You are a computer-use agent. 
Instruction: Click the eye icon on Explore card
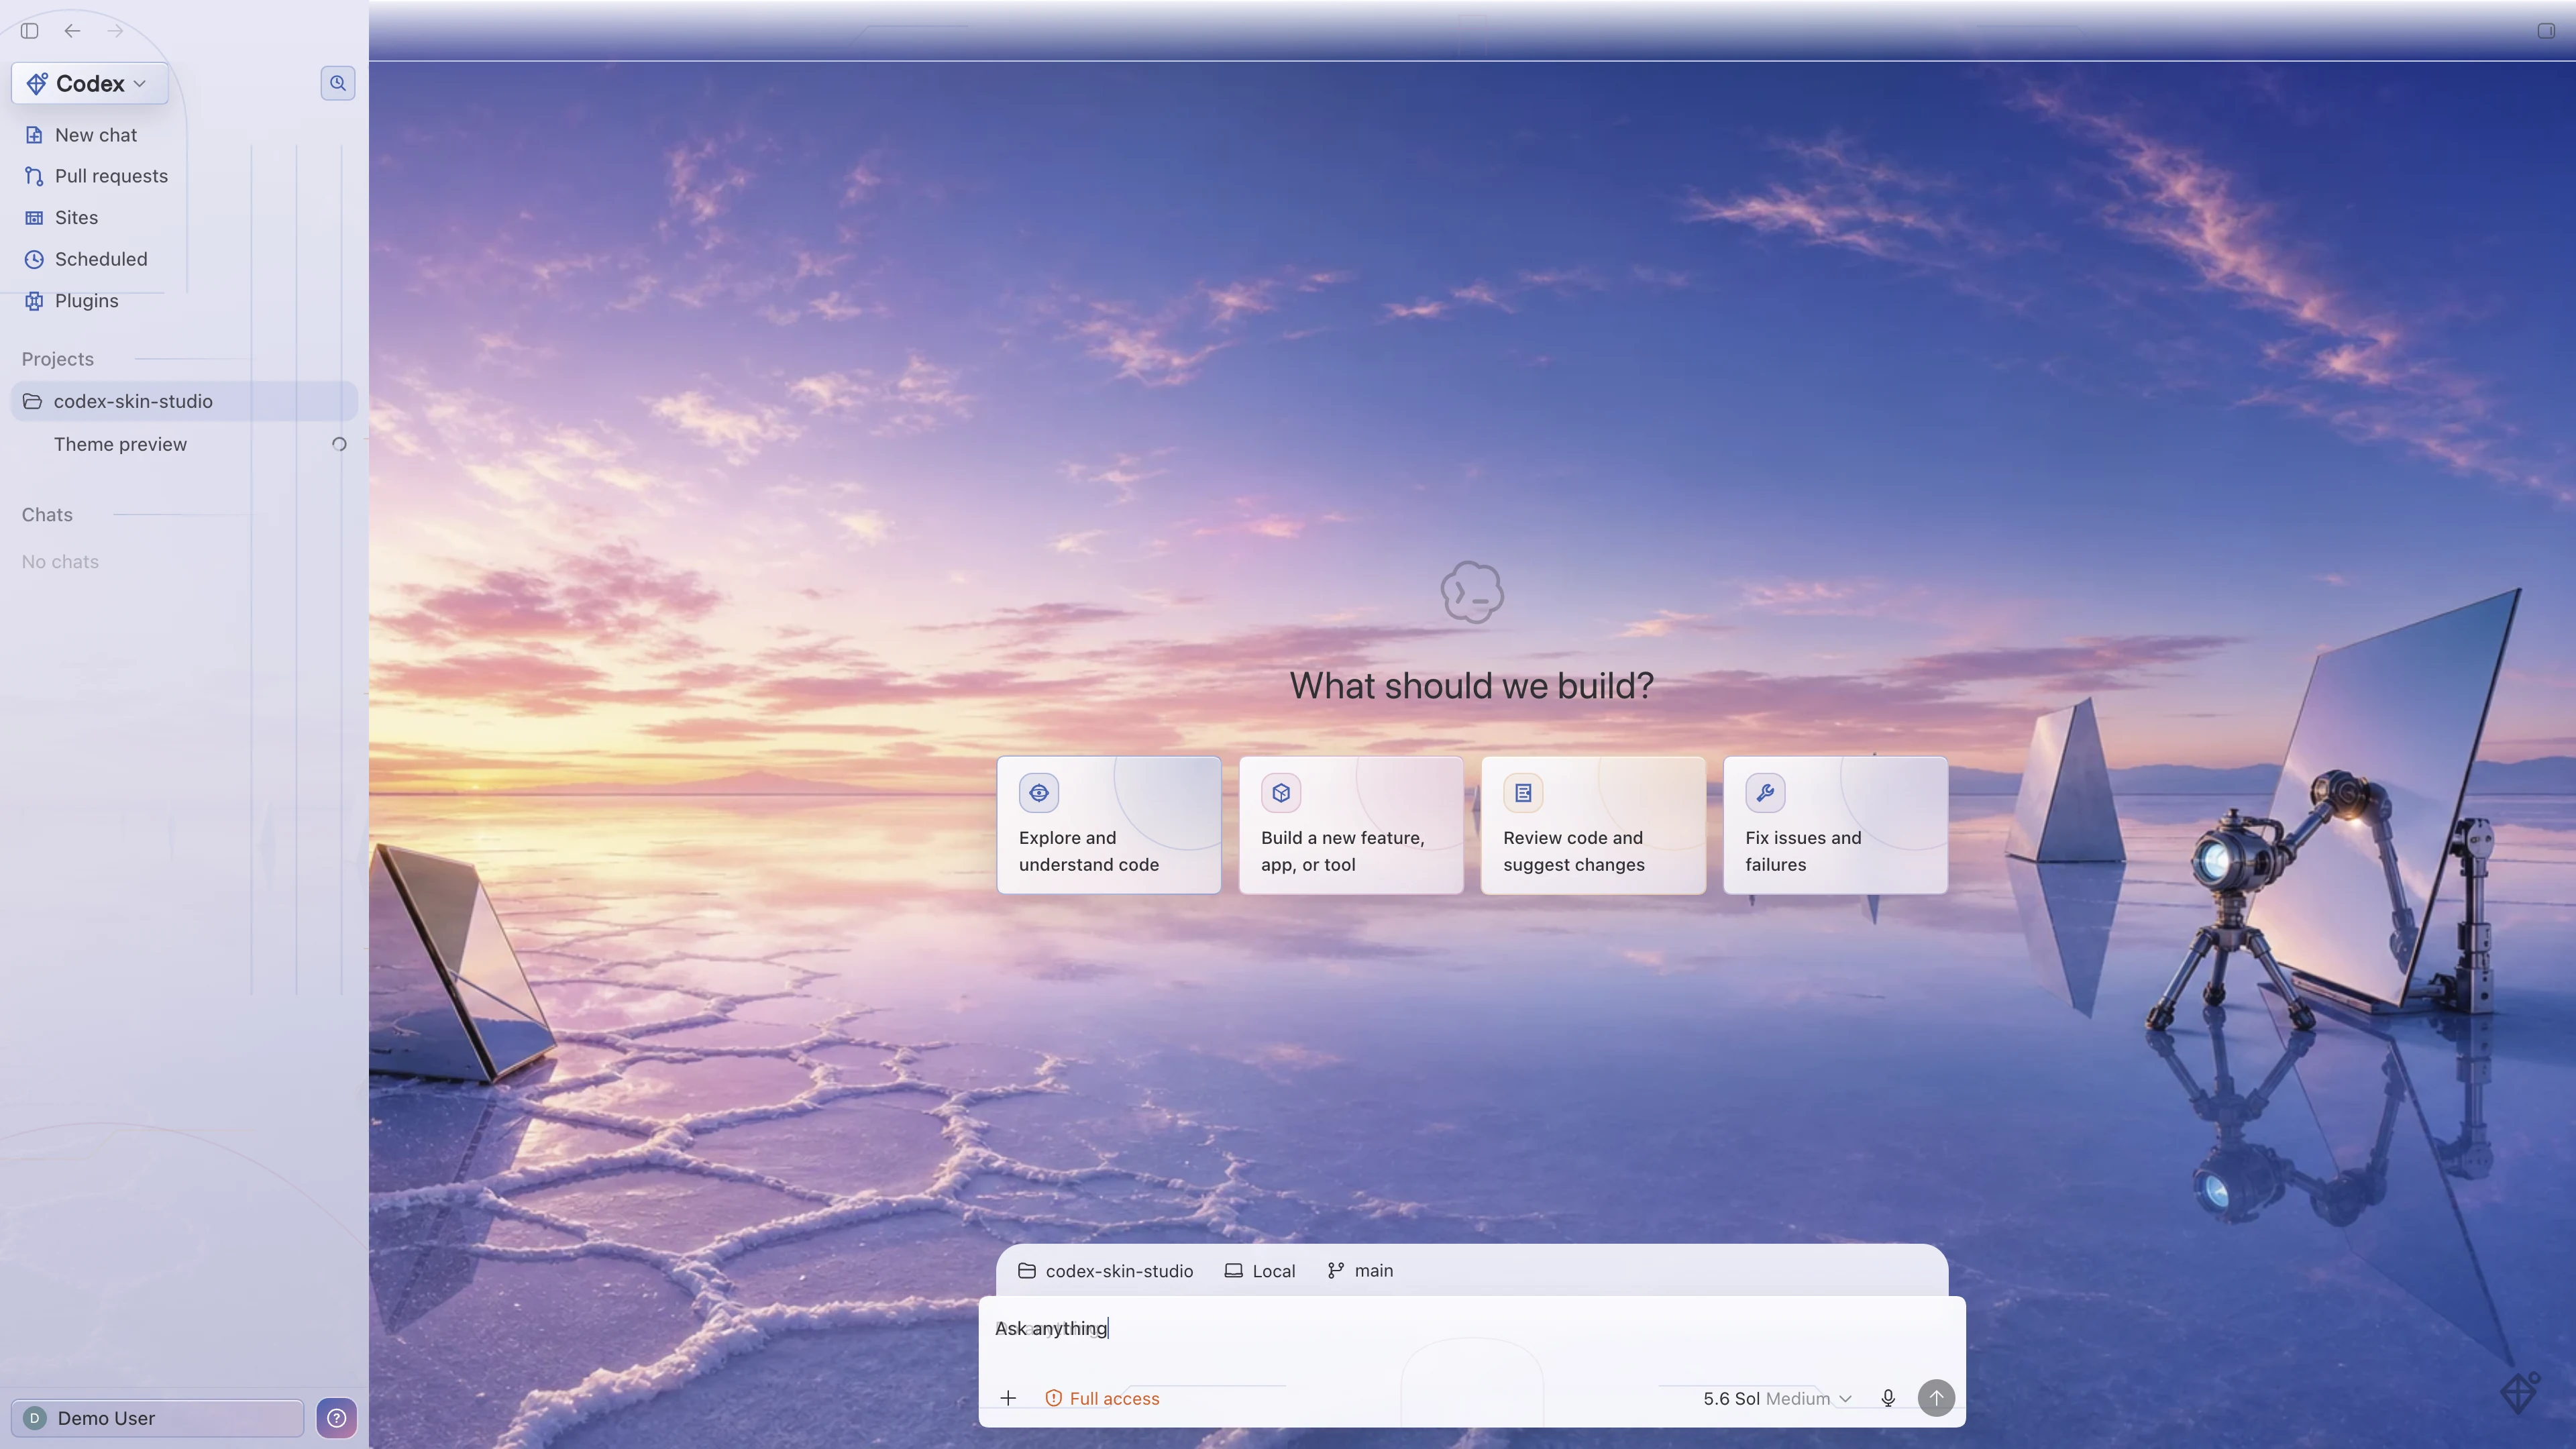1039,793
